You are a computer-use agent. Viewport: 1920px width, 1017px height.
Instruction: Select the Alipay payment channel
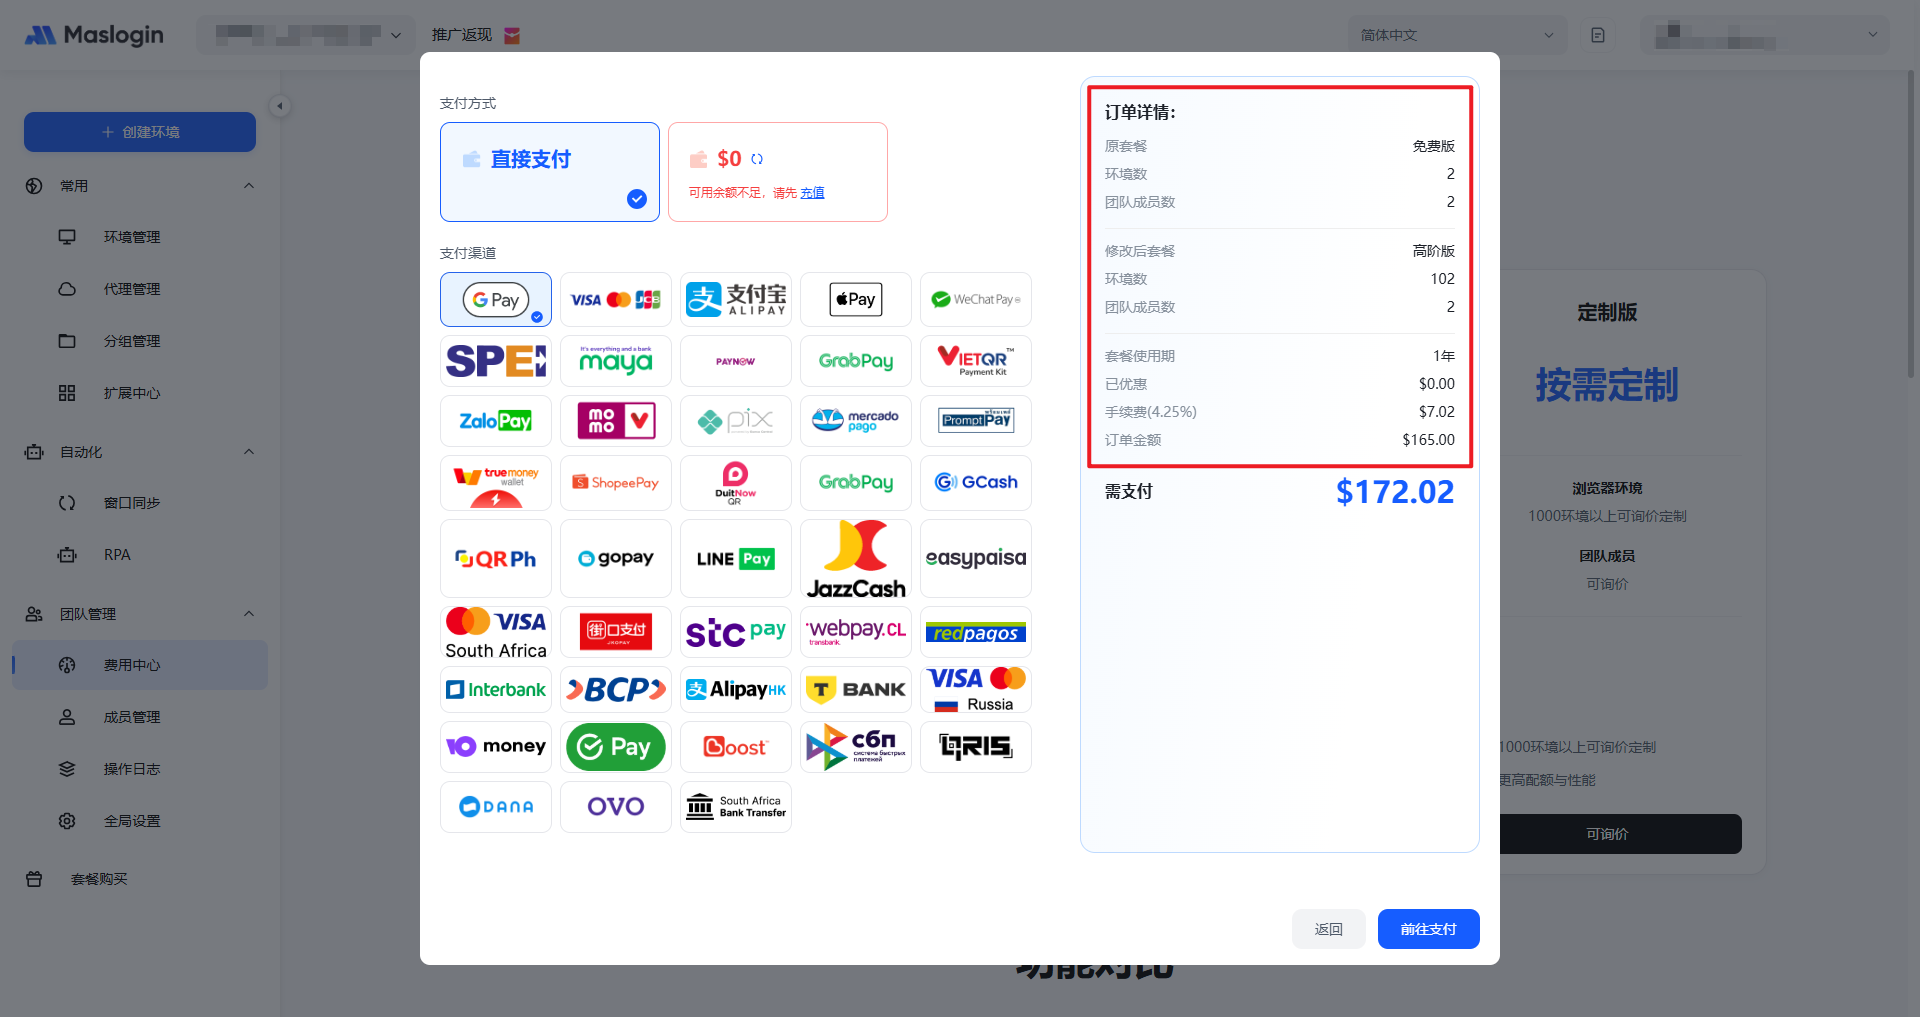pyautogui.click(x=735, y=299)
